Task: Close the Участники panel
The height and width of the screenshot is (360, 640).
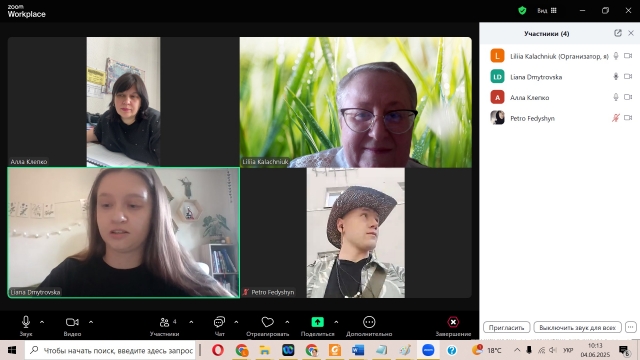Action: point(631,33)
